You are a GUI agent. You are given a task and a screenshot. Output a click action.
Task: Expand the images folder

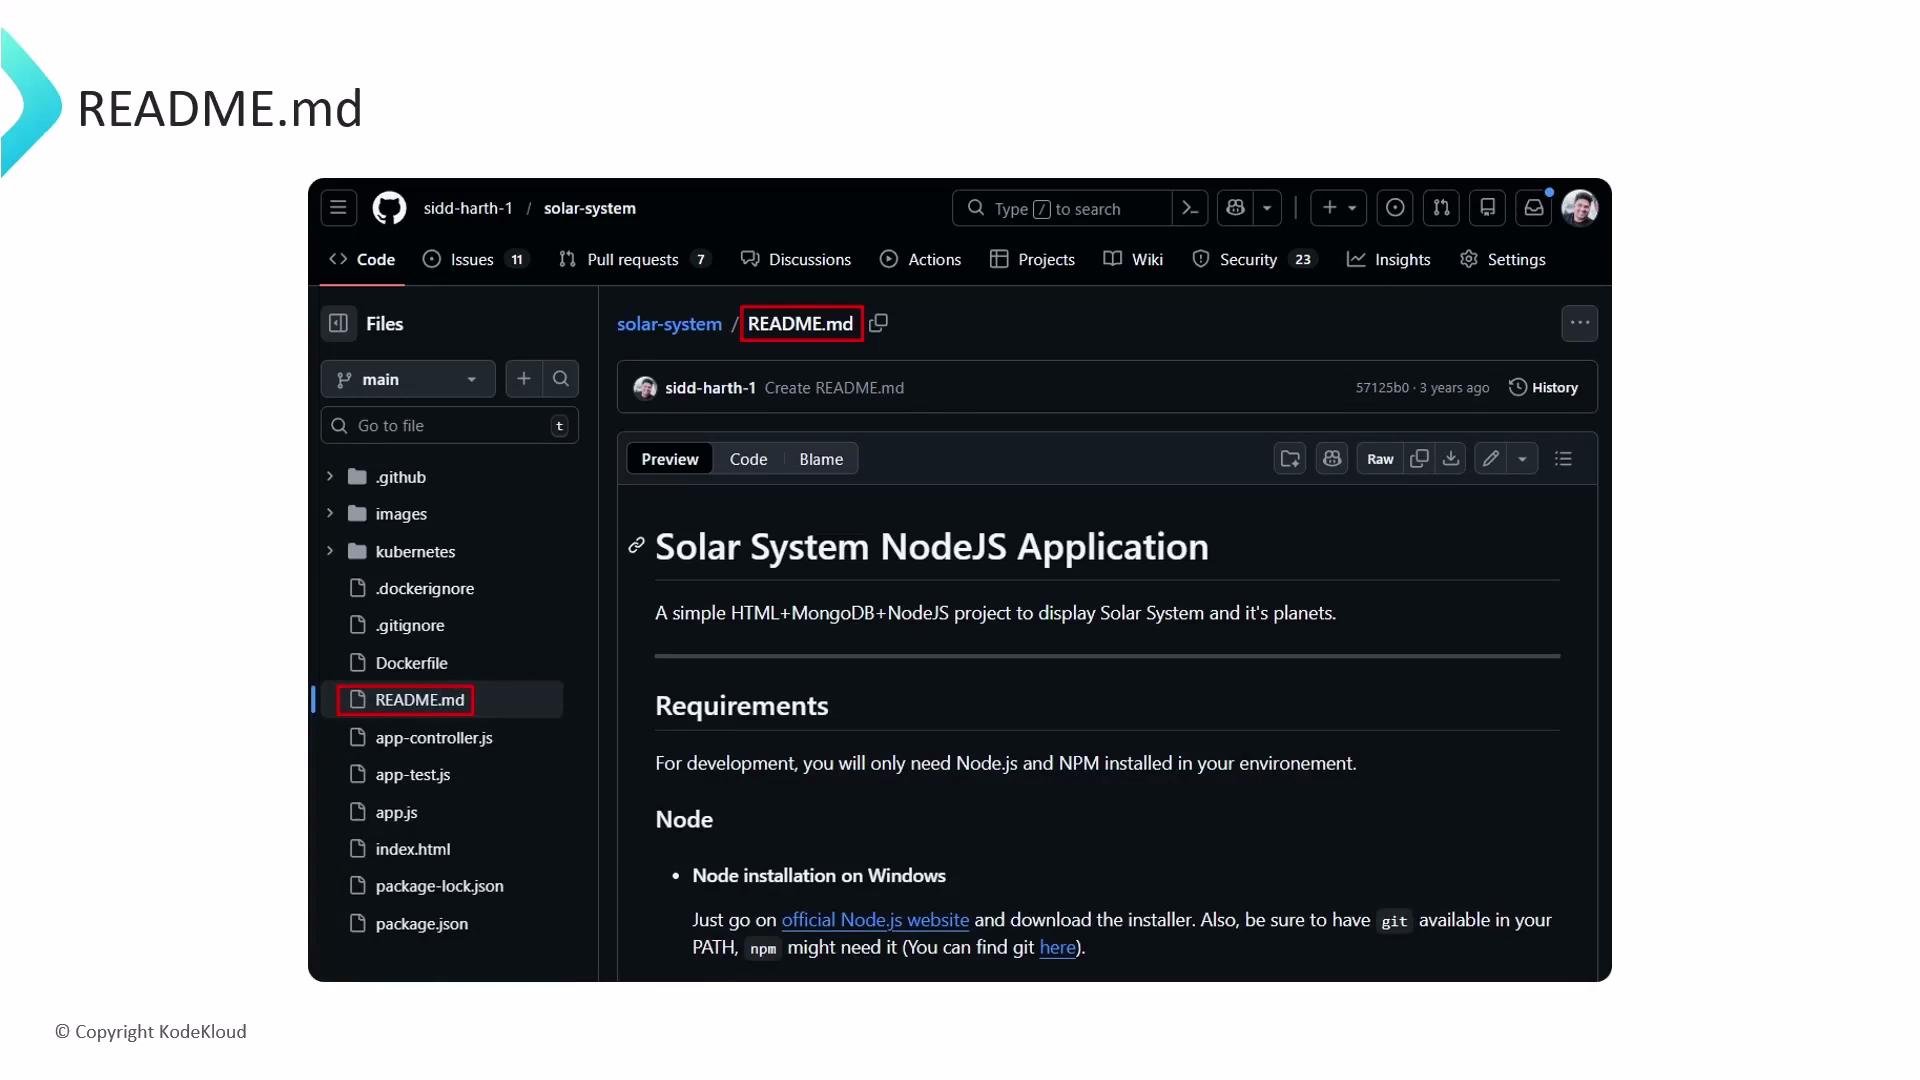tap(330, 513)
